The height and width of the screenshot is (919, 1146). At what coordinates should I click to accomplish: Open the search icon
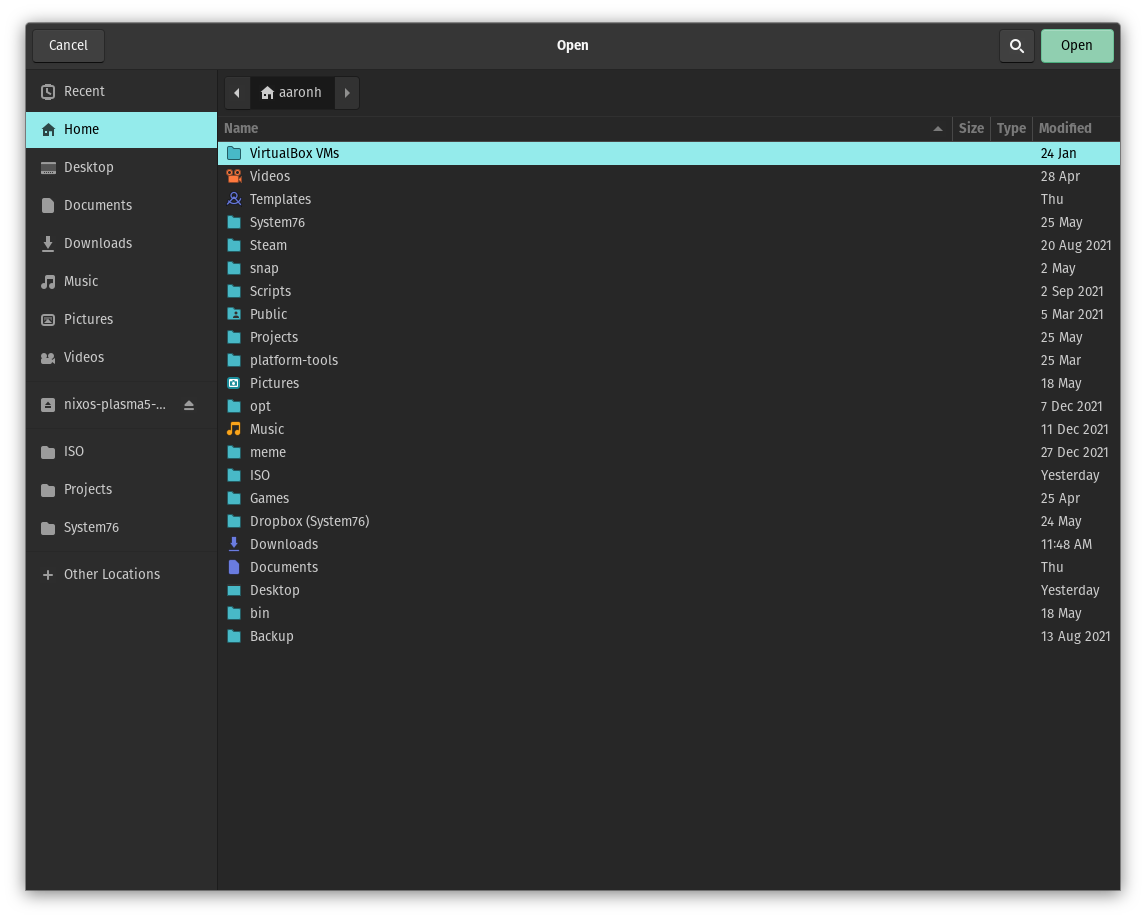tap(1016, 45)
